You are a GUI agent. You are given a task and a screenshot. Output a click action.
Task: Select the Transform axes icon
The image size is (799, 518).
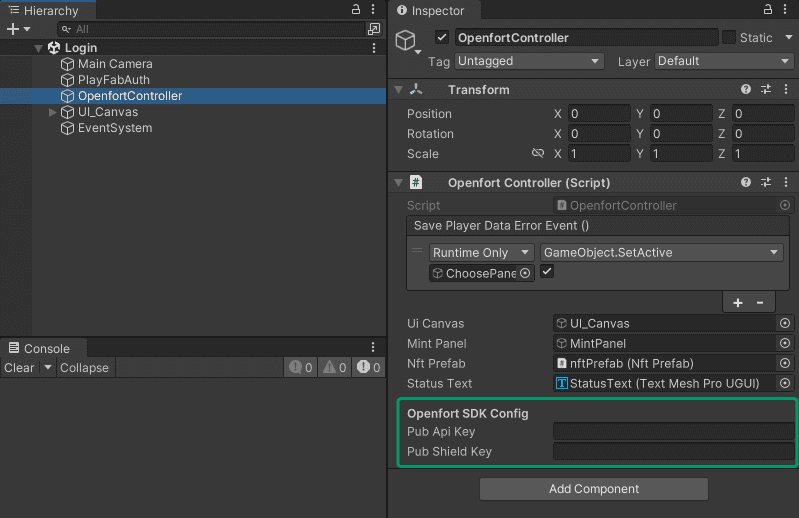[x=416, y=90]
